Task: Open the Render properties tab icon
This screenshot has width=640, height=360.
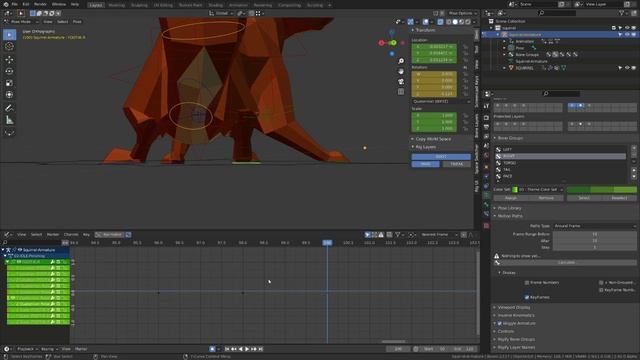Action: (x=486, y=118)
